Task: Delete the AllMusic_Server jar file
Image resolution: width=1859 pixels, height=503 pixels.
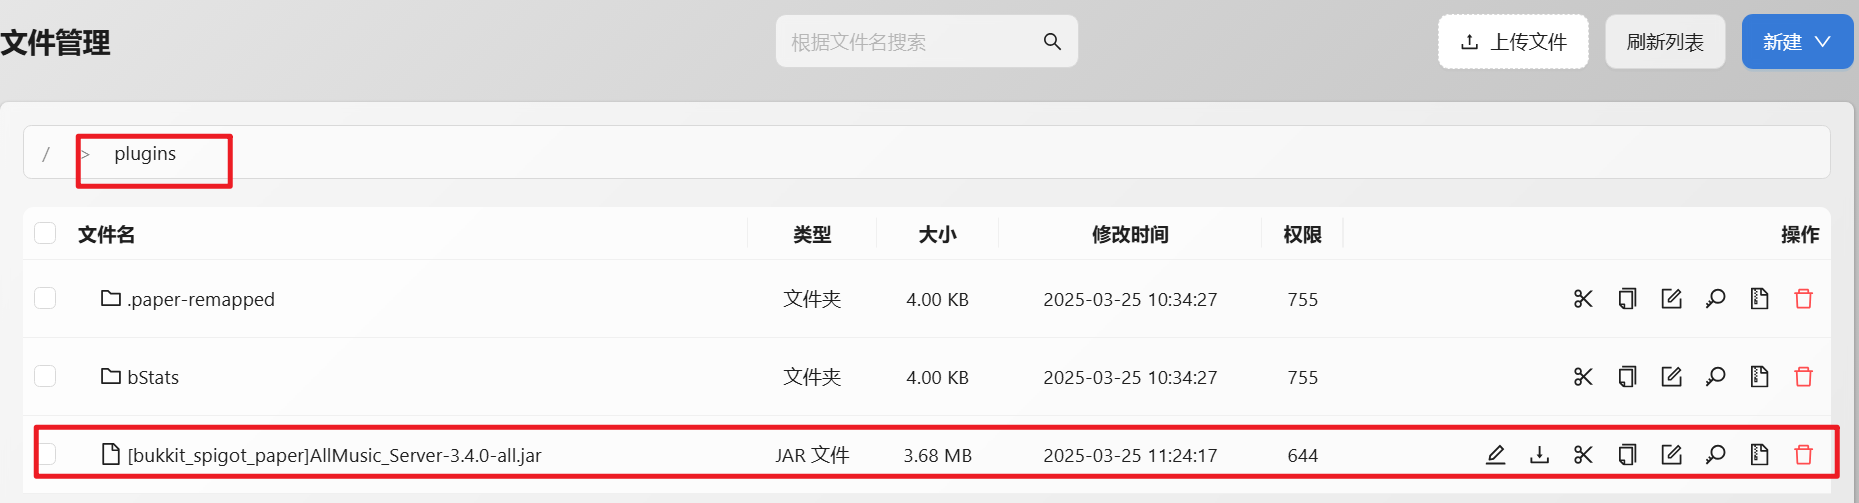Action: coord(1803,455)
